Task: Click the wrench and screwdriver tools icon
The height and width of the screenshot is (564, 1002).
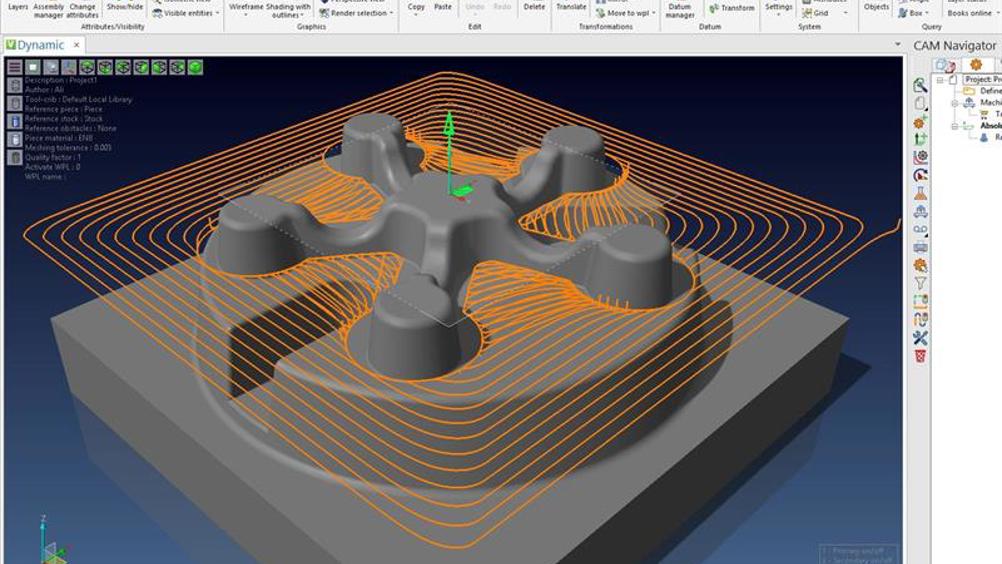Action: tap(920, 338)
